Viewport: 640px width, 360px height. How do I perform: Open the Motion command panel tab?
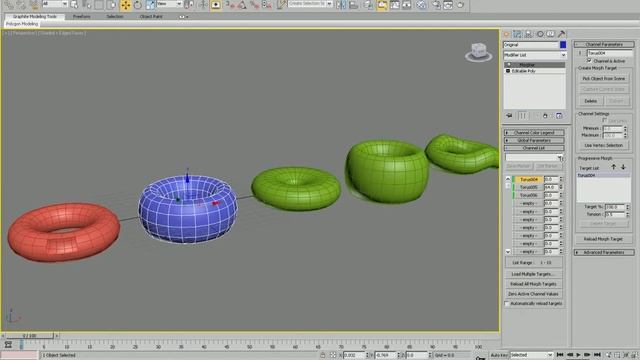[x=540, y=34]
